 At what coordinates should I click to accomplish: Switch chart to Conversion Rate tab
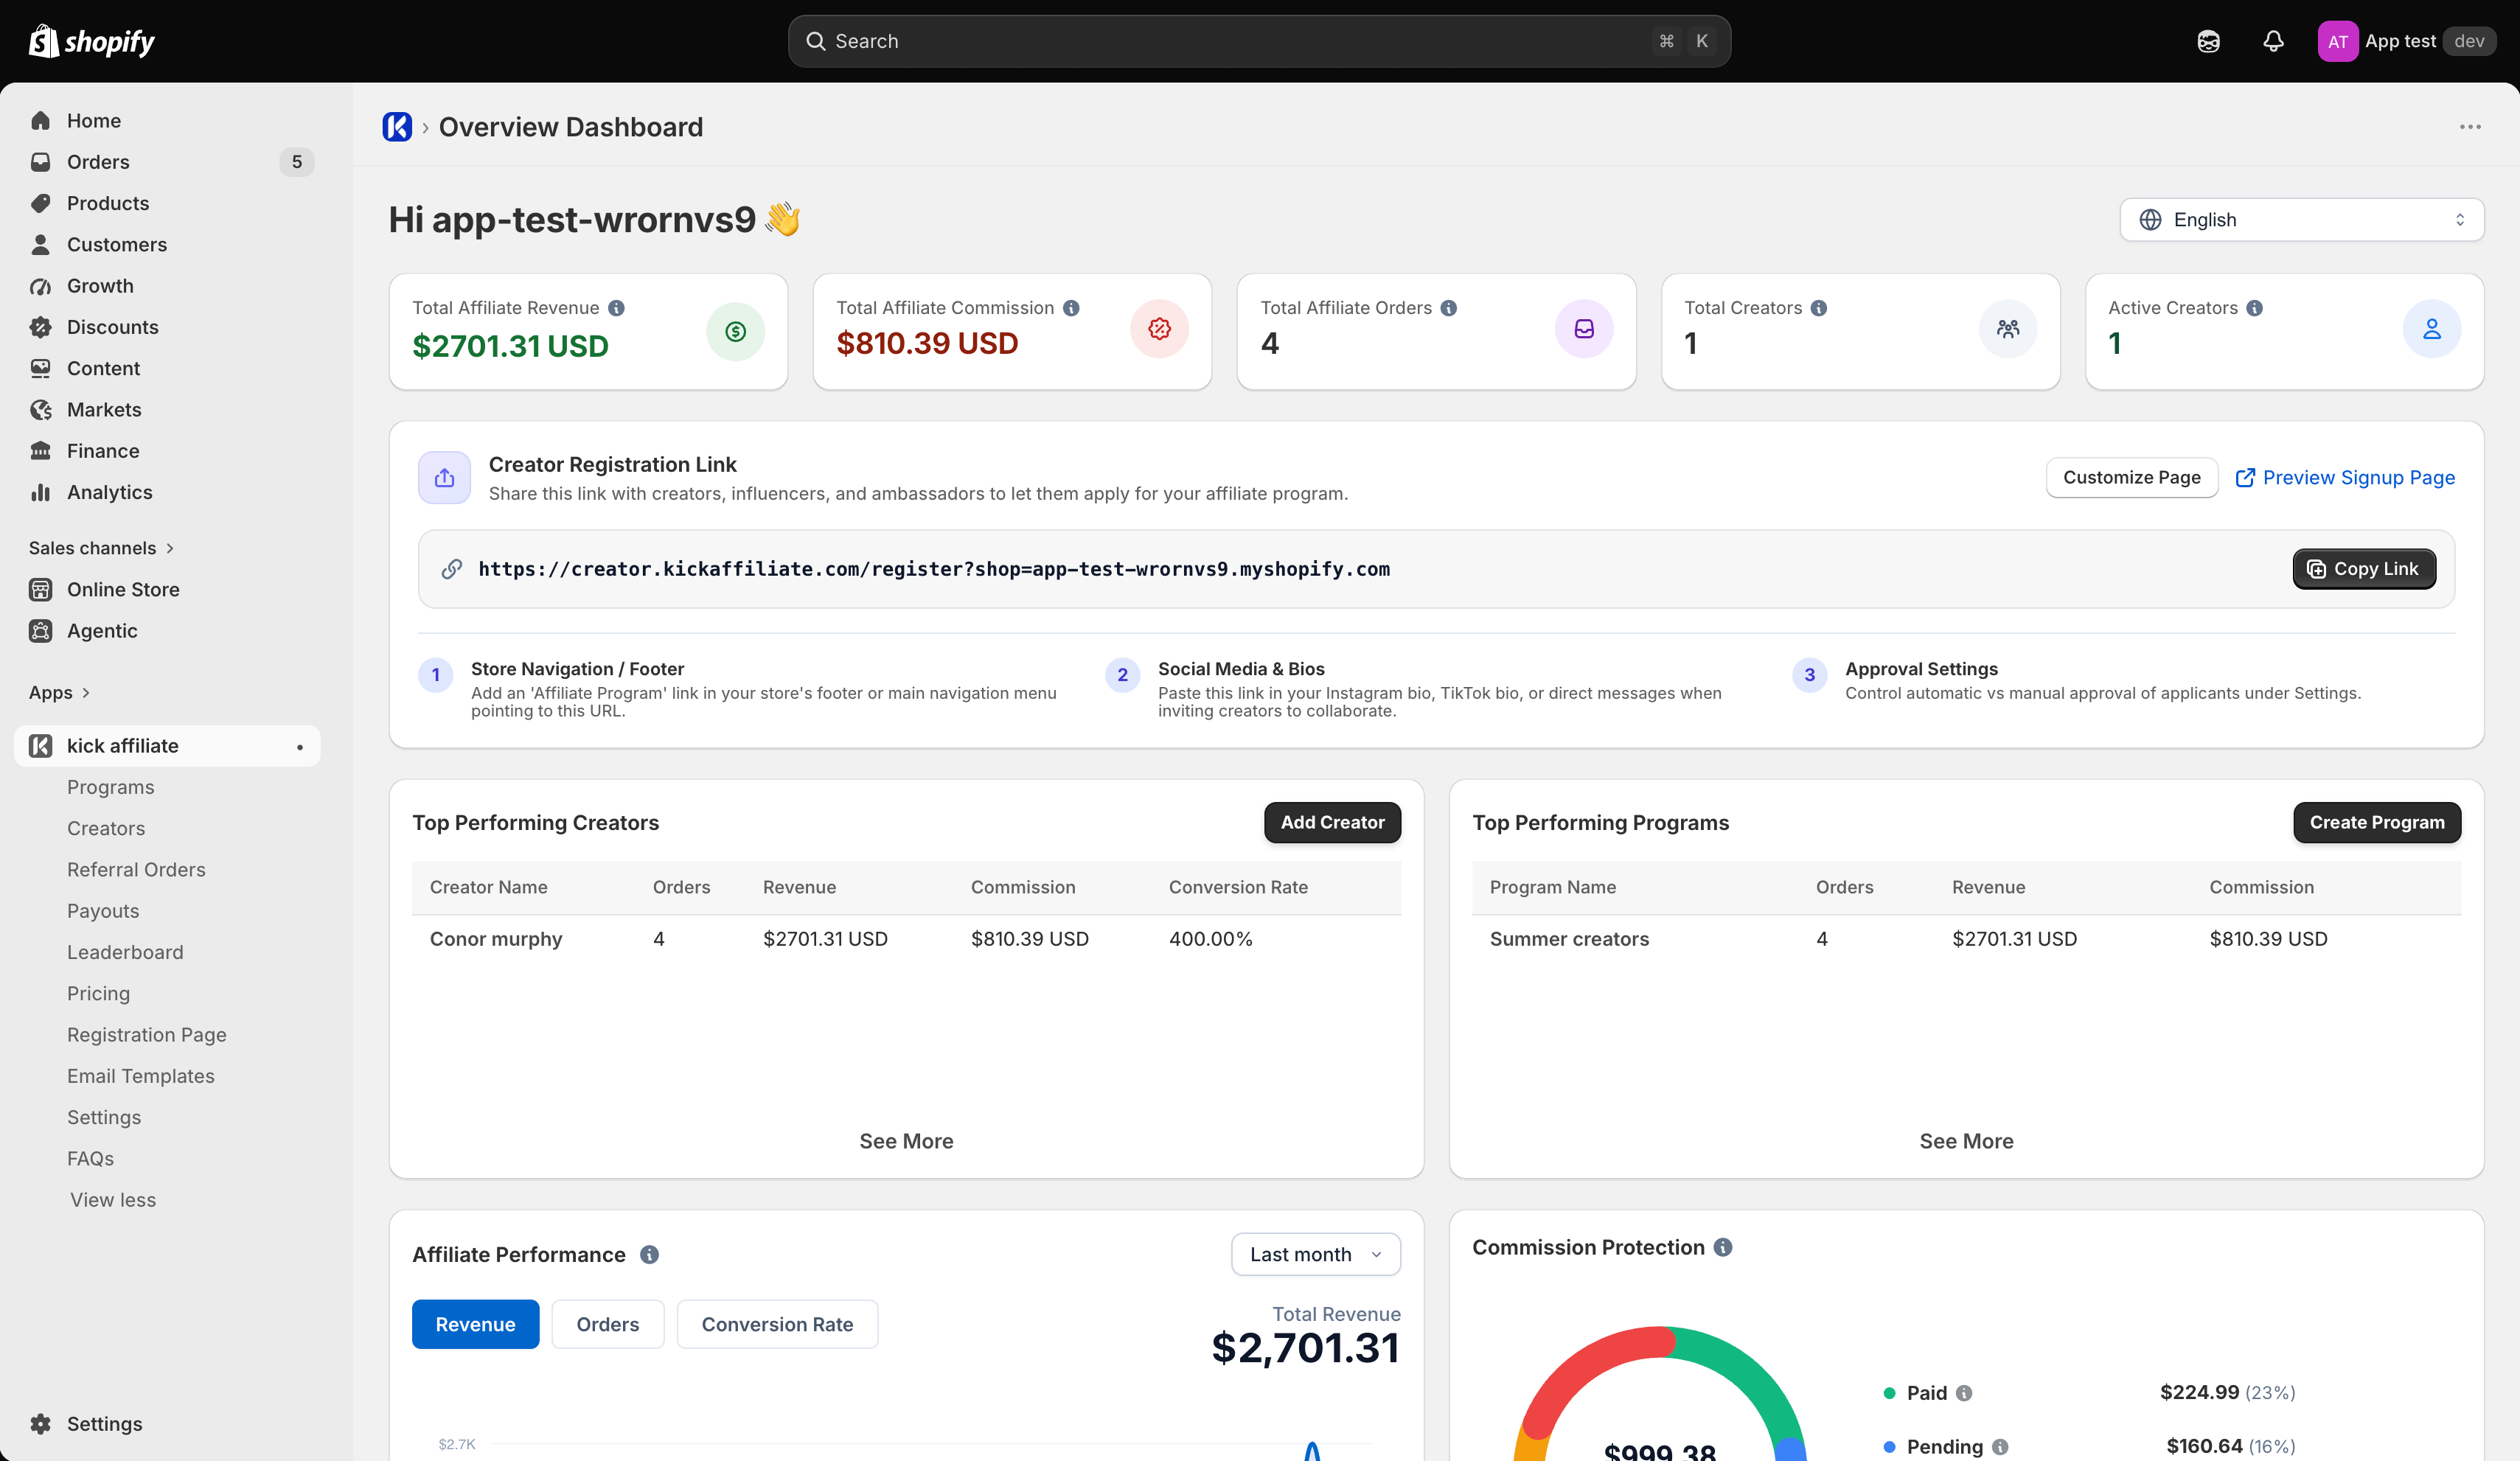(x=777, y=1324)
